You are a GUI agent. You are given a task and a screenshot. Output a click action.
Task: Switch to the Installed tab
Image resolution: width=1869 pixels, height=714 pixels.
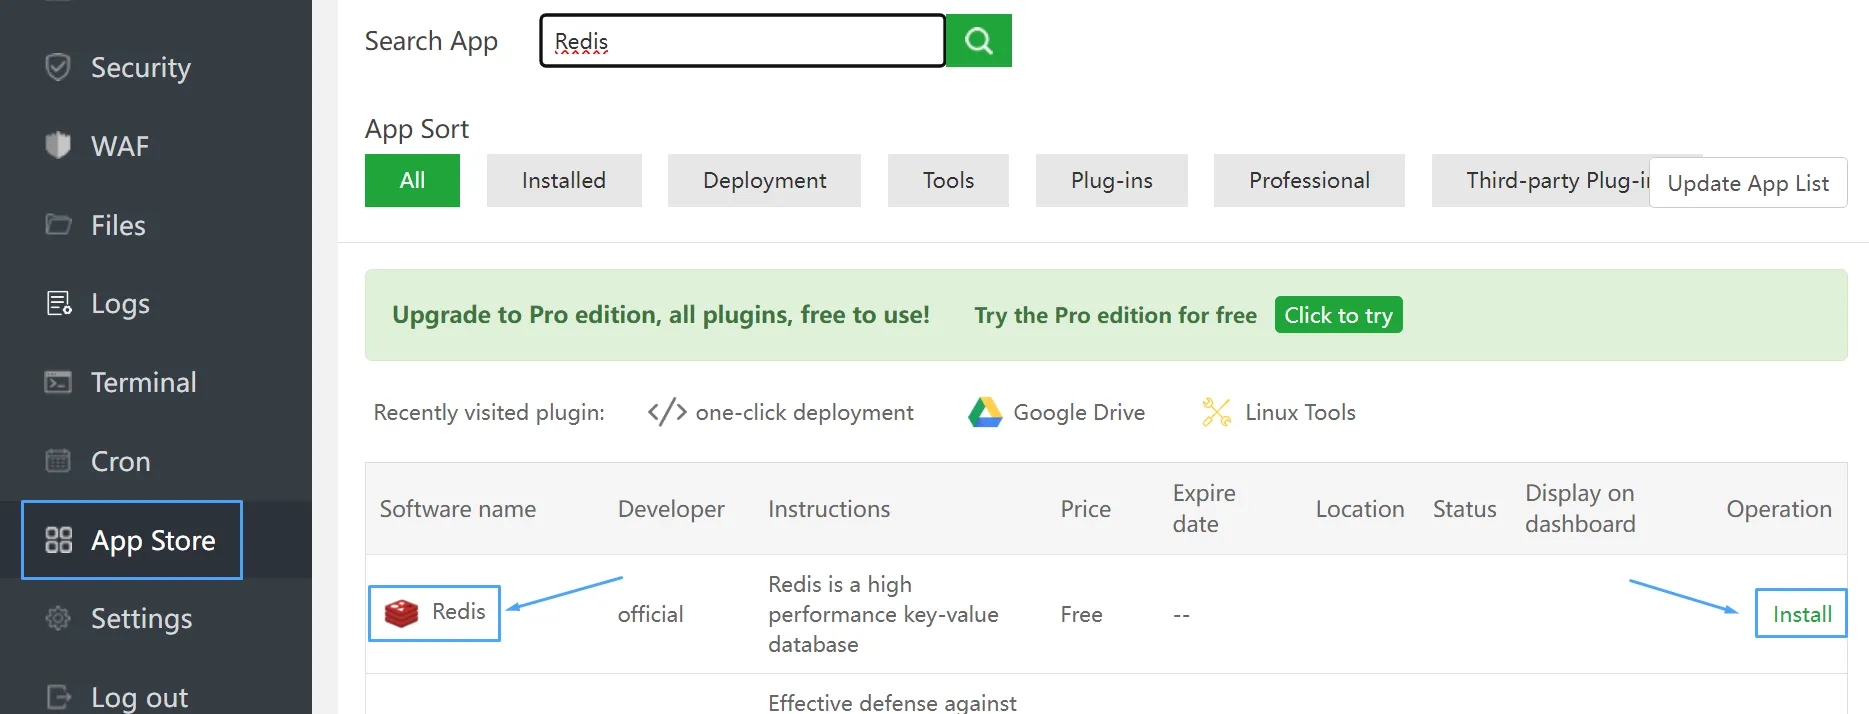pyautogui.click(x=564, y=180)
